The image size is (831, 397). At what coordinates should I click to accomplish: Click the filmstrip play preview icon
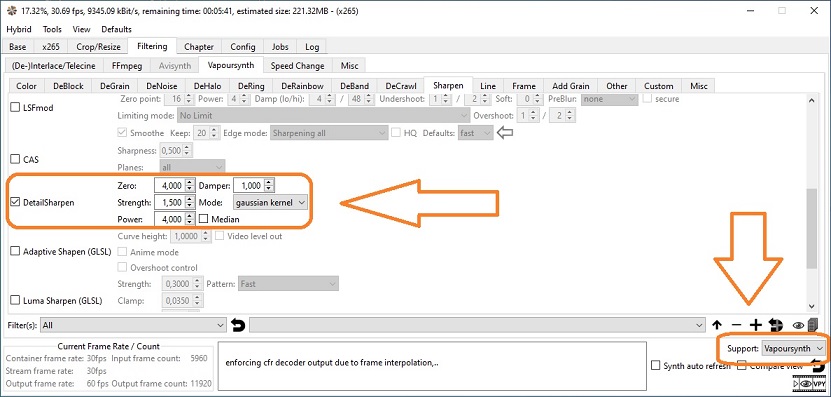coord(797,384)
